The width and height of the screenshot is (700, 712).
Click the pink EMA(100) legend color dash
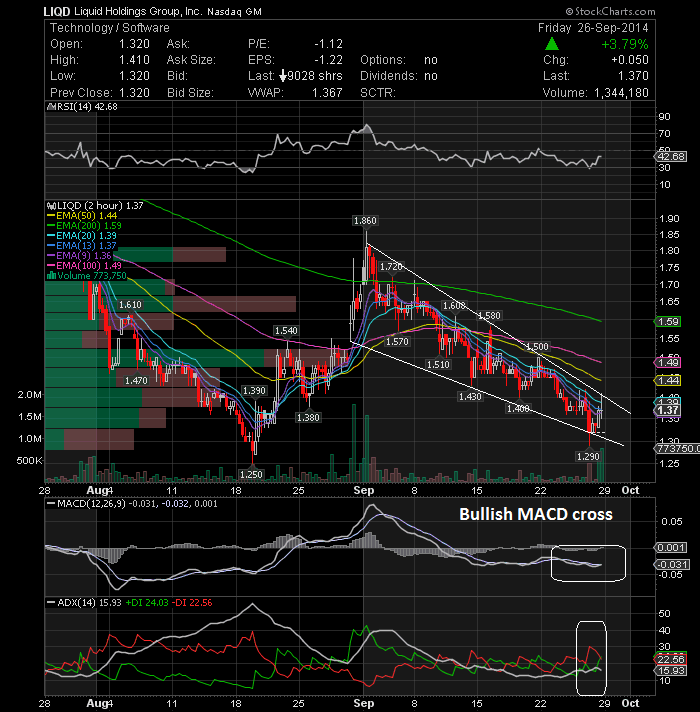pyautogui.click(x=51, y=266)
